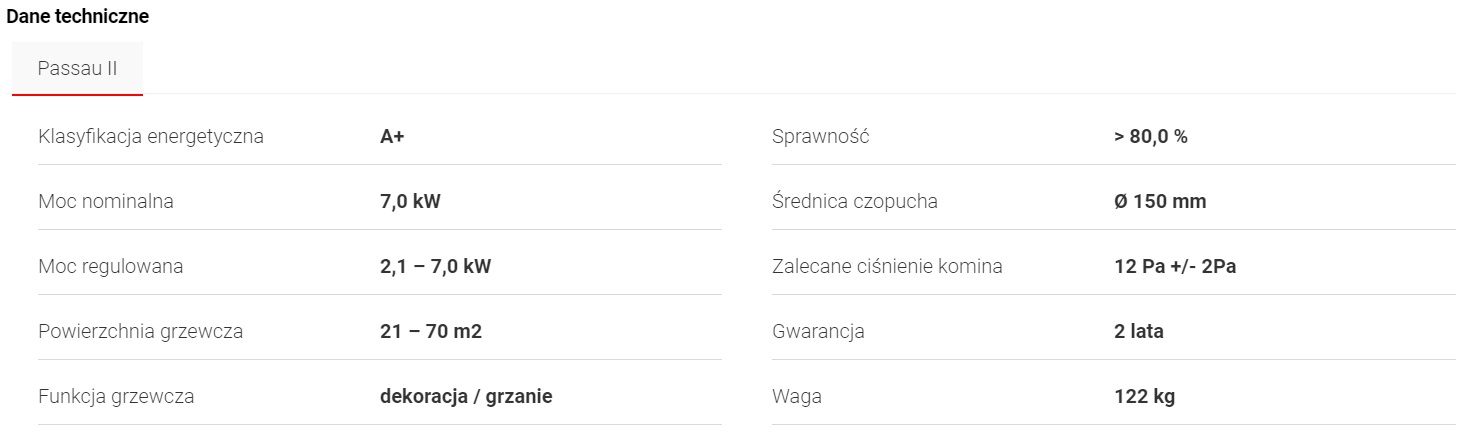Select the Powierzchnia grzewcza label
The height and width of the screenshot is (433, 1471).
click(x=140, y=332)
